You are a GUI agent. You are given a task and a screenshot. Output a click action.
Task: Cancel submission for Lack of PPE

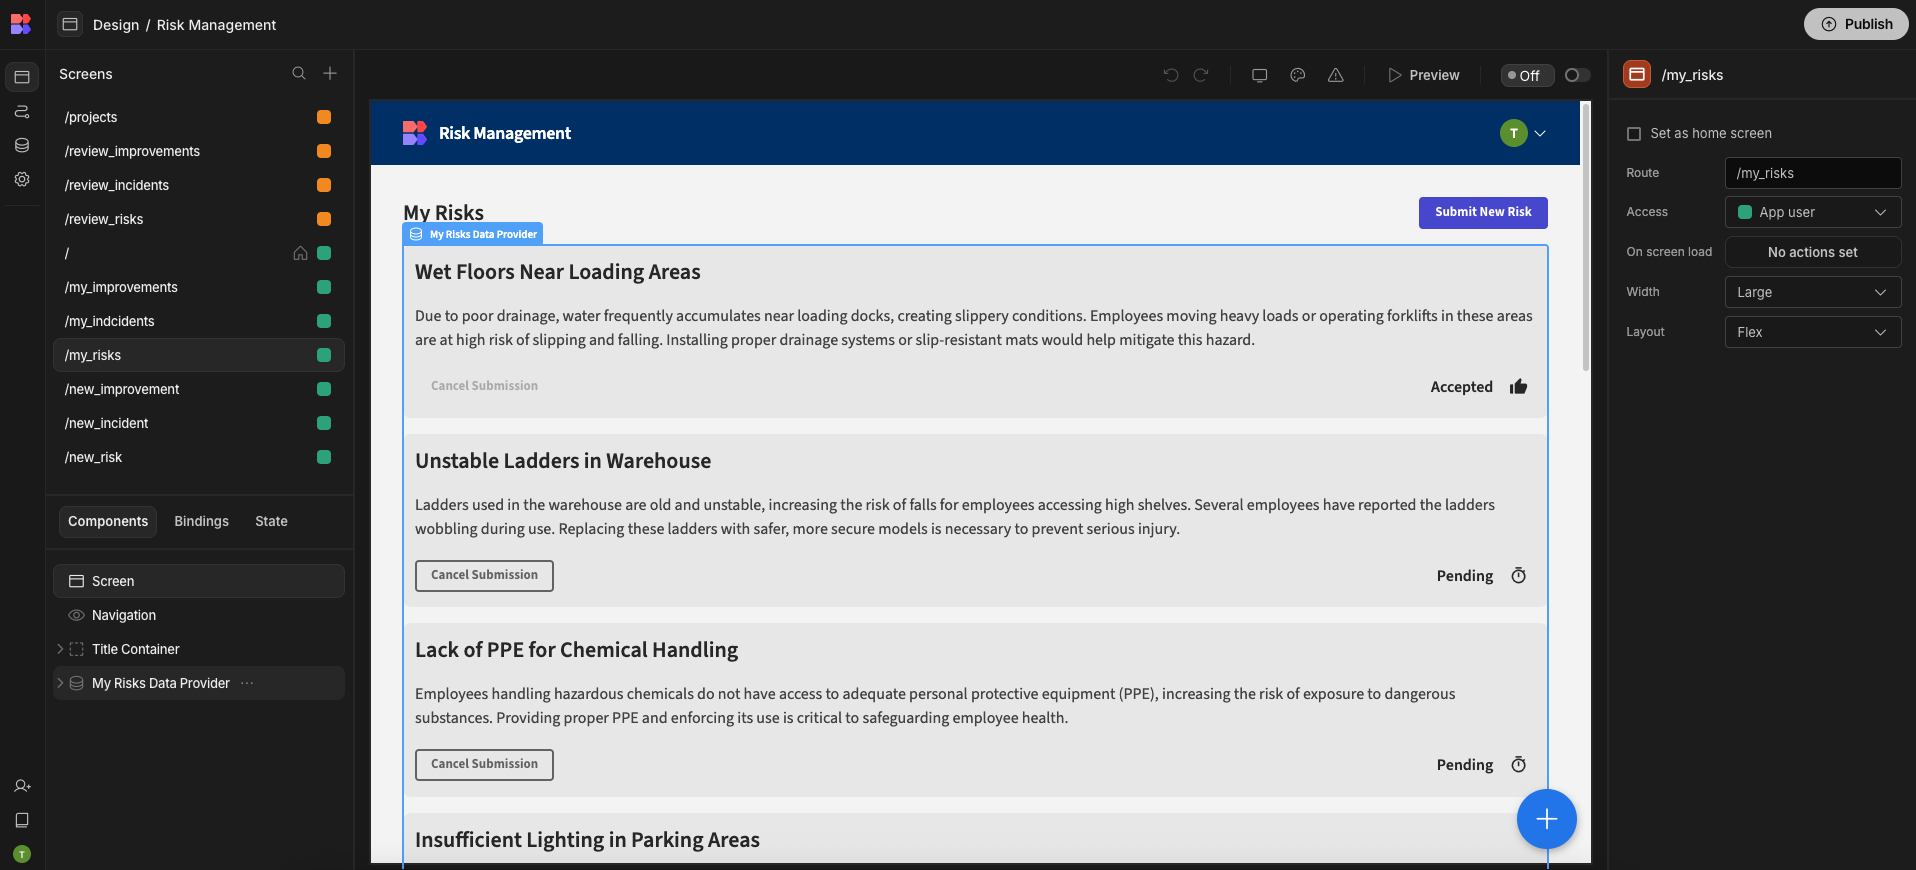(x=484, y=764)
